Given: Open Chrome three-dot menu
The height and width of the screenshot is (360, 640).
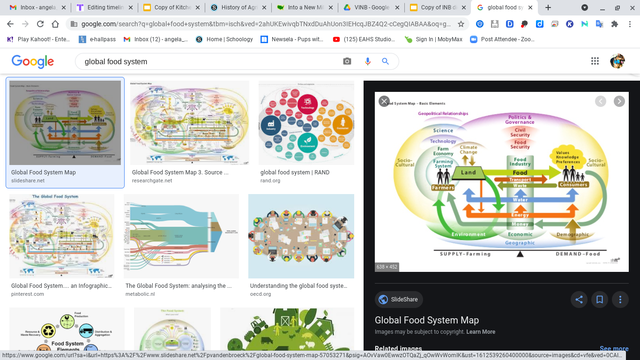Looking at the screenshot, I should pyautogui.click(x=630, y=24).
